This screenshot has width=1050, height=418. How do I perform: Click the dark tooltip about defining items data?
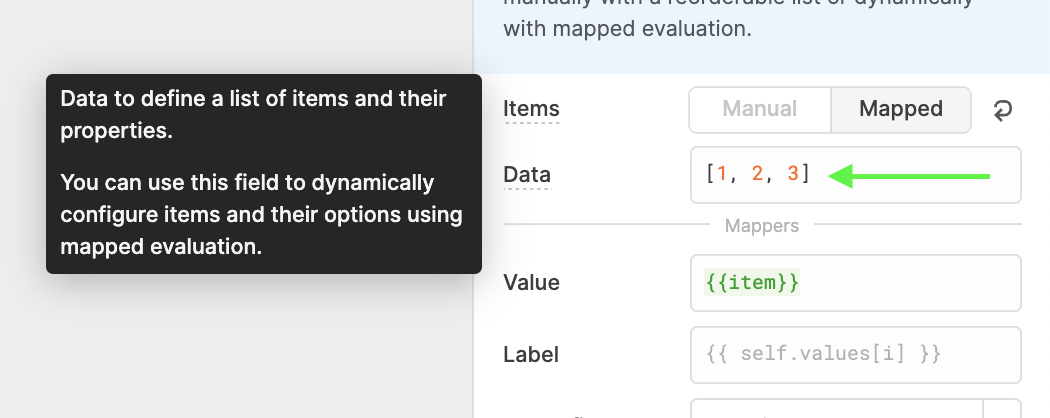[264, 173]
